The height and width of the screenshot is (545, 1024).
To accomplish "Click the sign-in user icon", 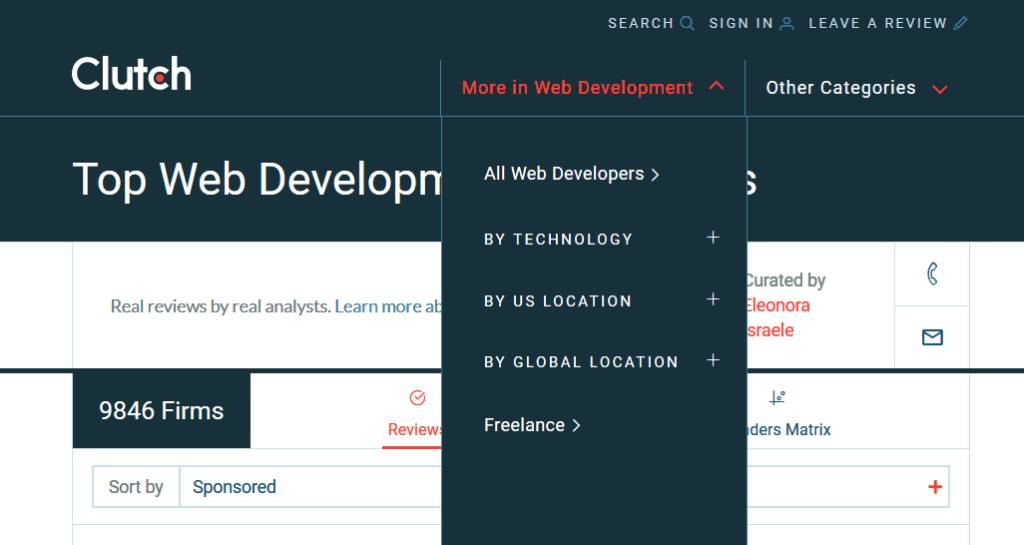I will 788,23.
